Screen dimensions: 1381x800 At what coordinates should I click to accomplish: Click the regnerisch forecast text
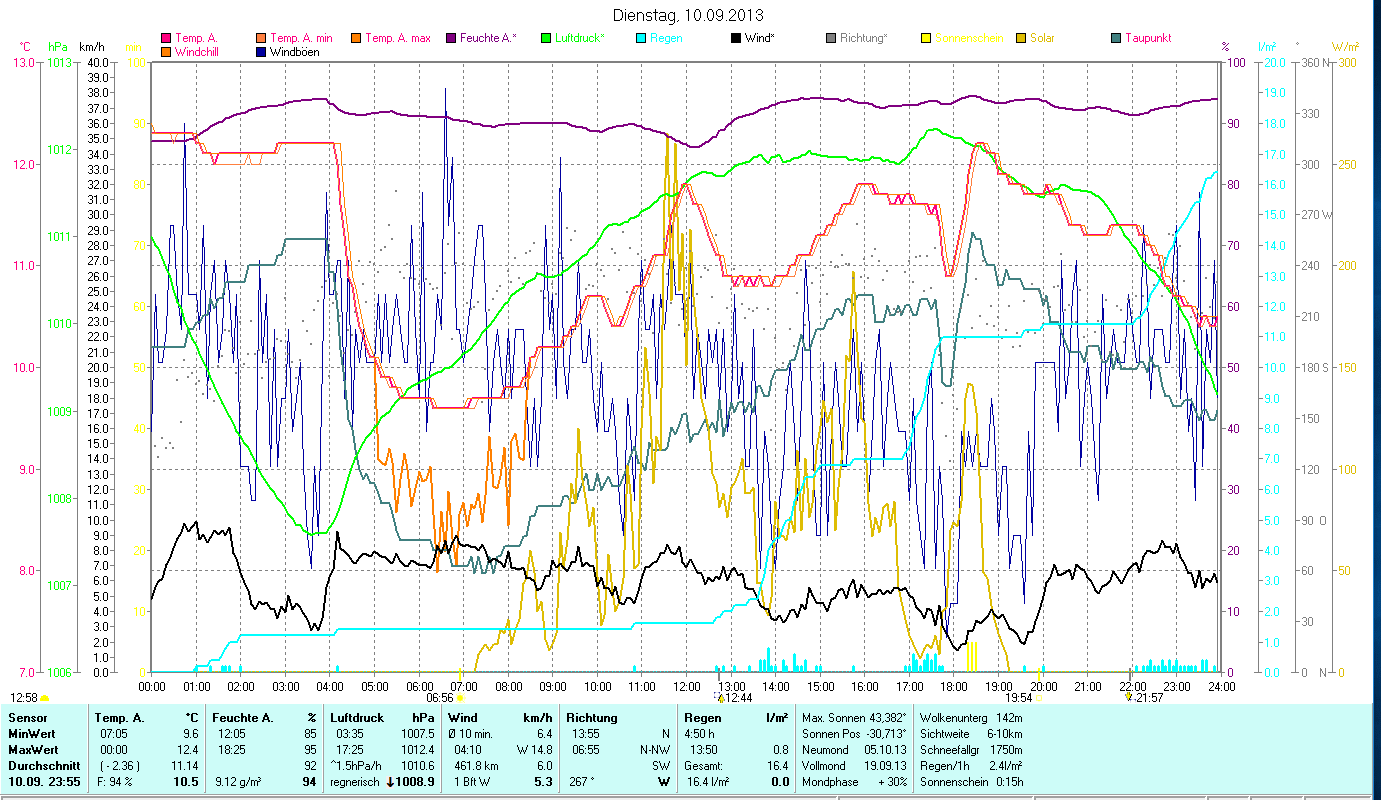coord(356,782)
